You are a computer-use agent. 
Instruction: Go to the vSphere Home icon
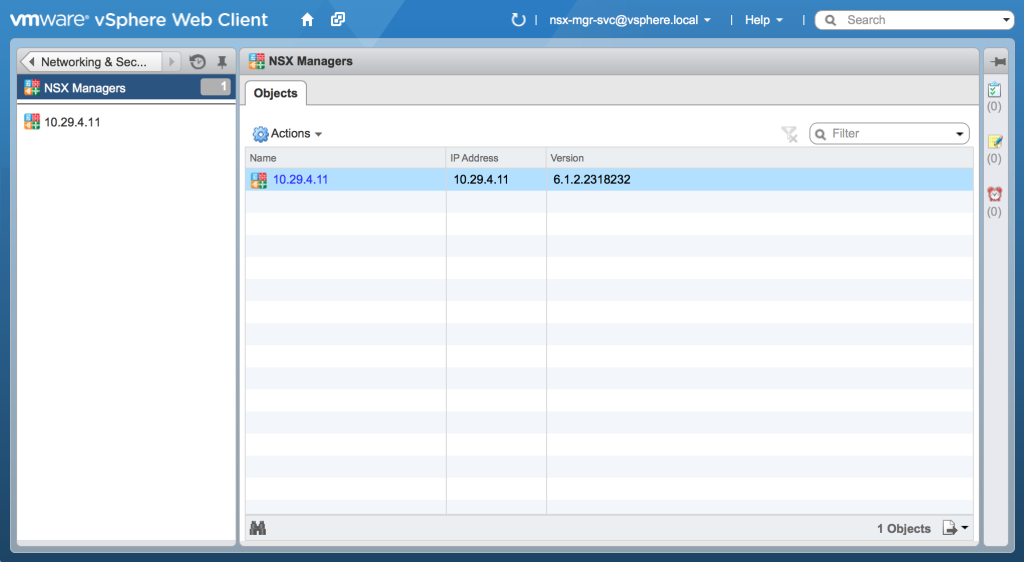point(307,20)
